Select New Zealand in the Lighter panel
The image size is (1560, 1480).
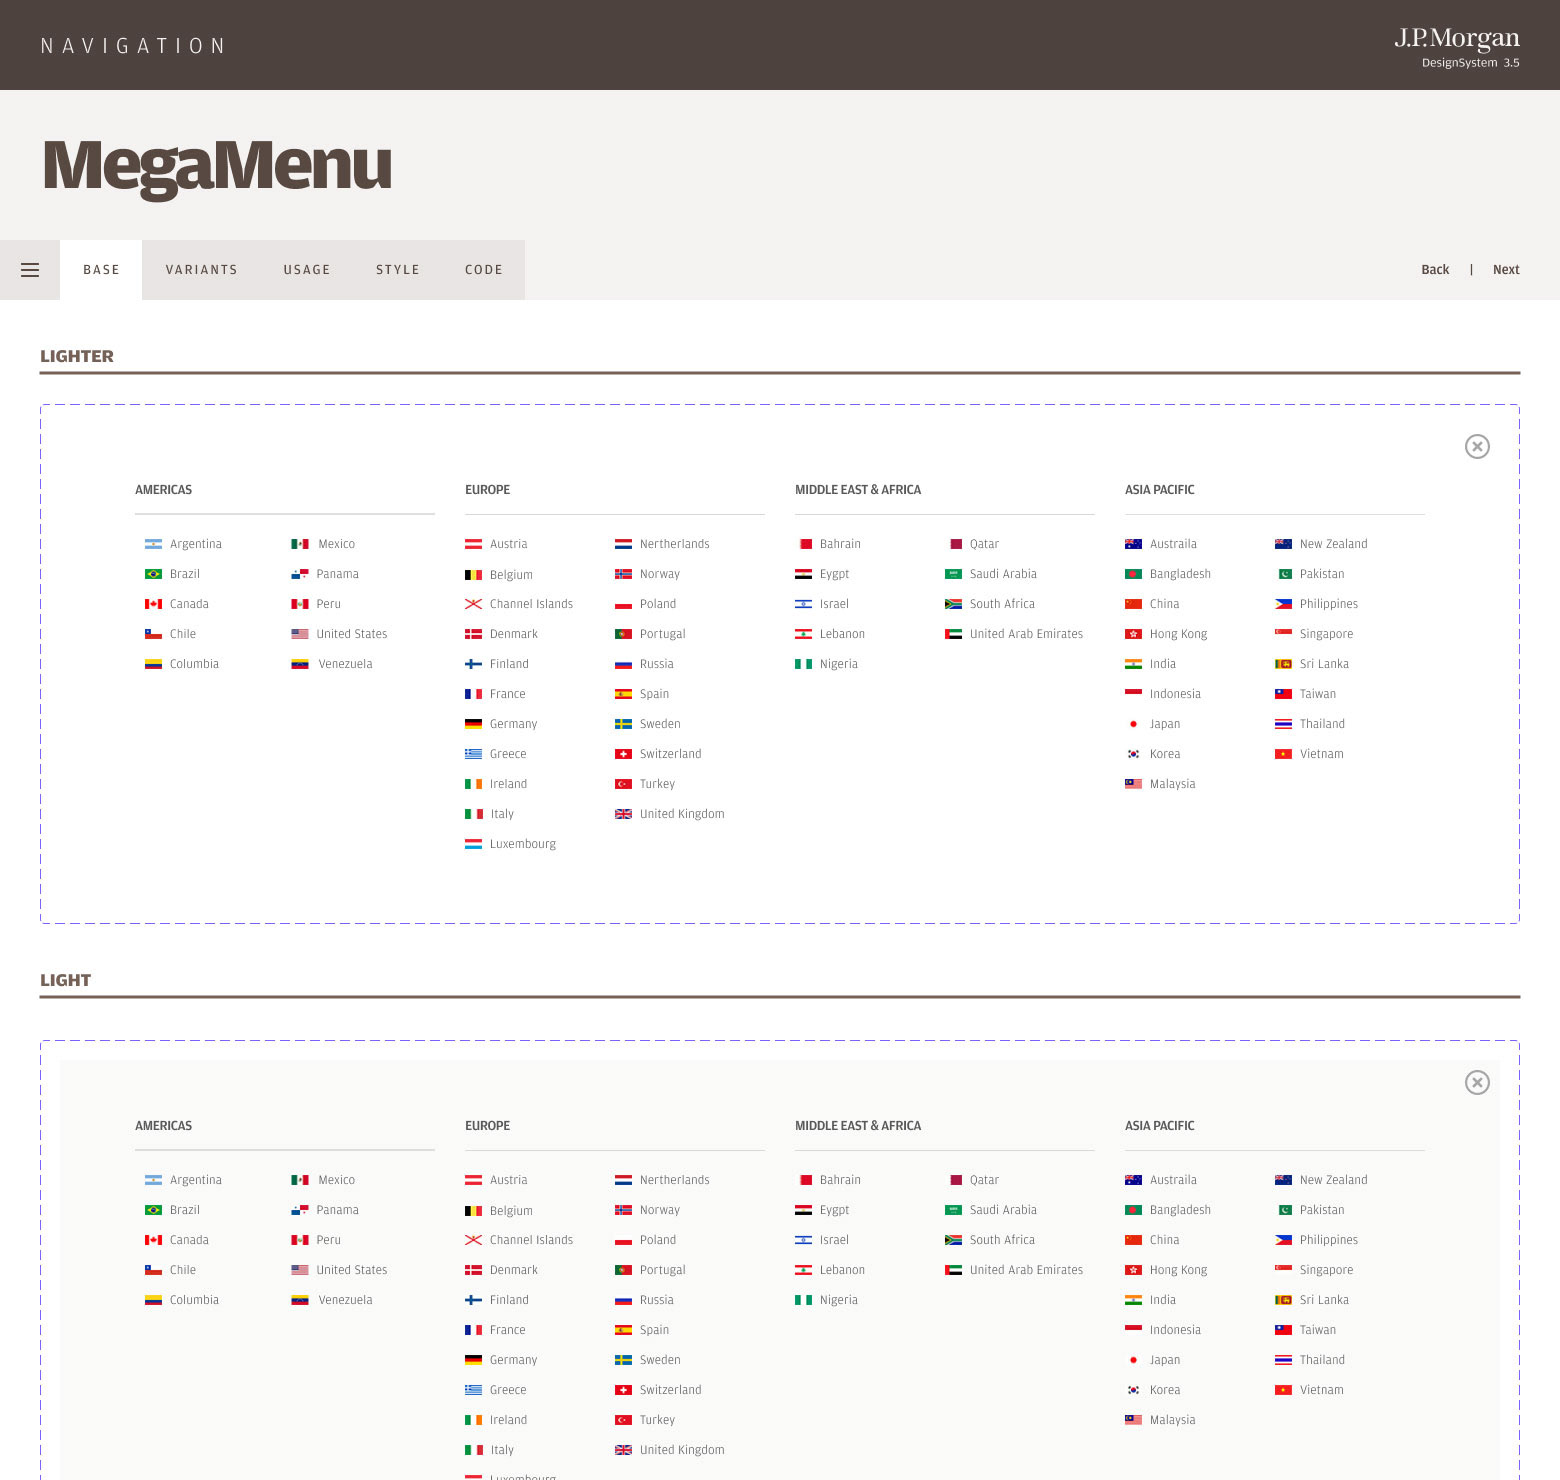1334,544
